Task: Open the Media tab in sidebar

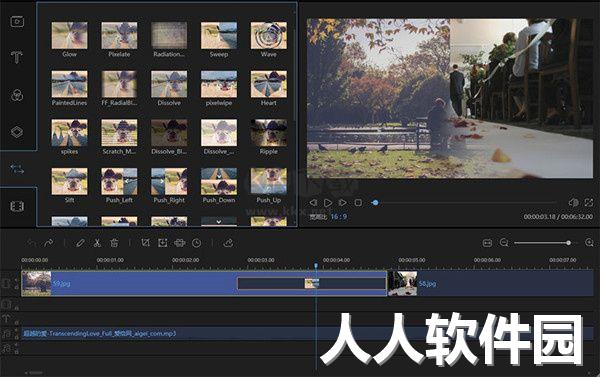Action: [17, 22]
